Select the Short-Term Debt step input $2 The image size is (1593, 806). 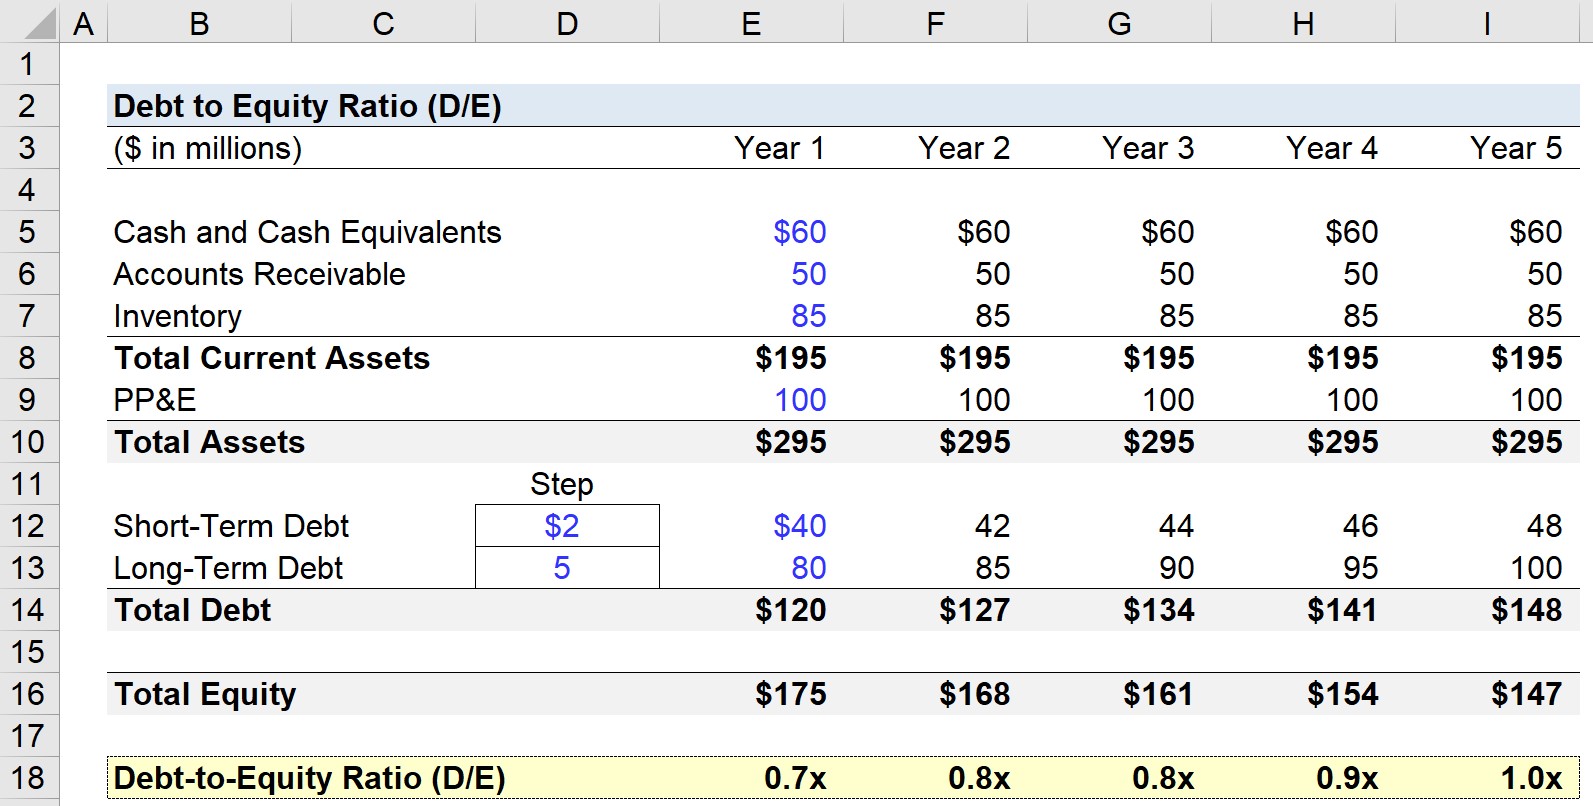point(562,526)
